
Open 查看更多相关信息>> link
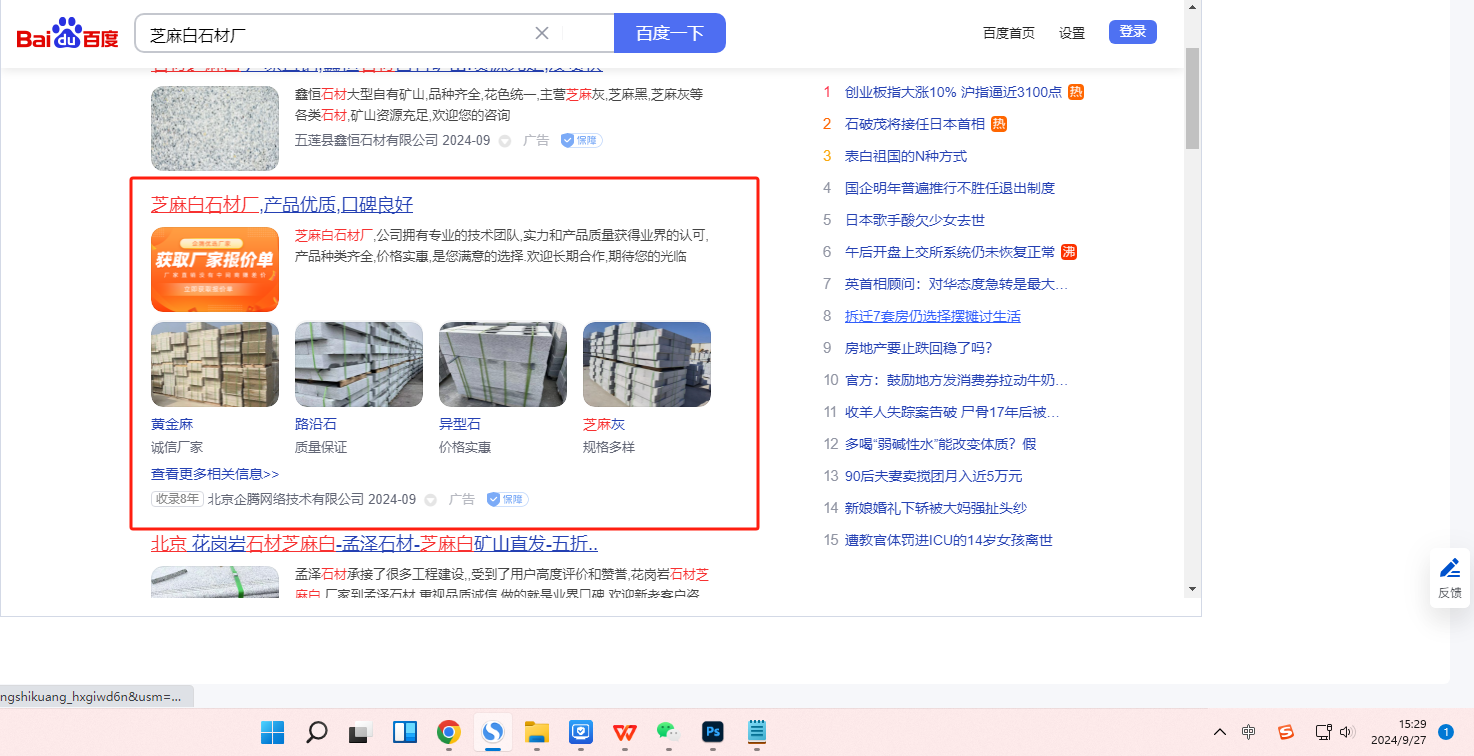(x=215, y=474)
